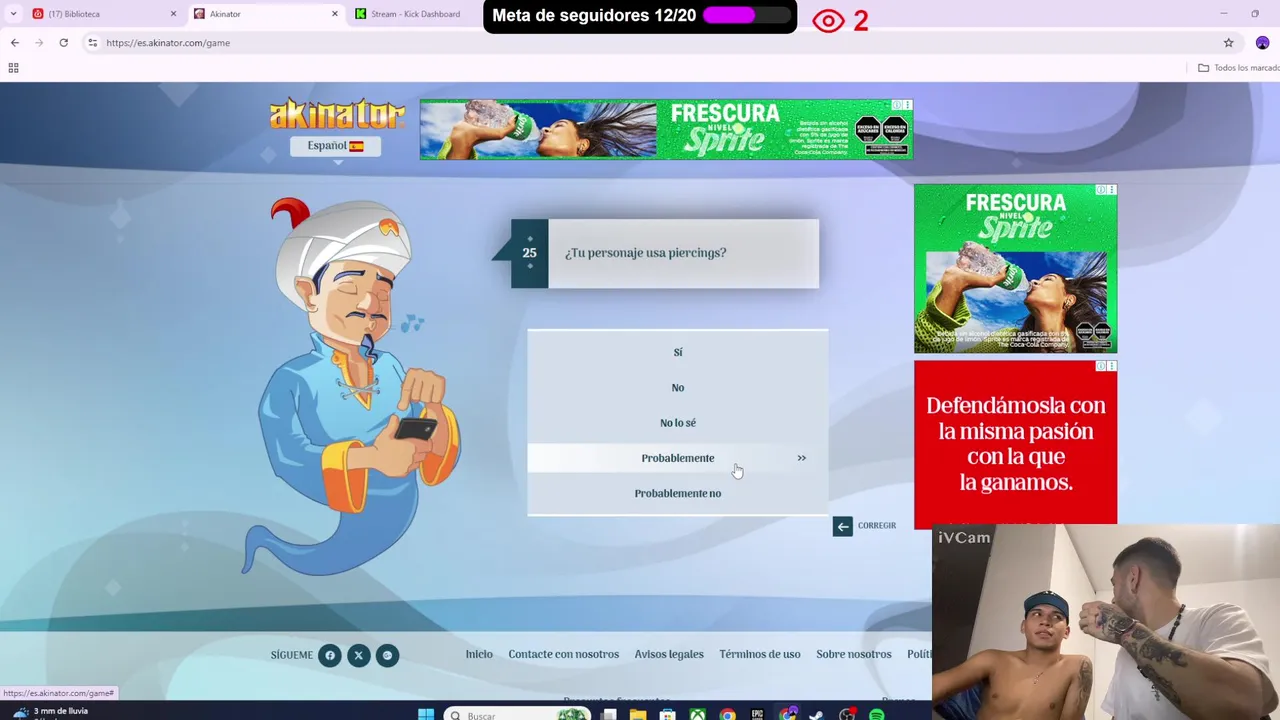Open the weather widget showing lluvia
The height and width of the screenshot is (720, 1280).
pos(50,713)
